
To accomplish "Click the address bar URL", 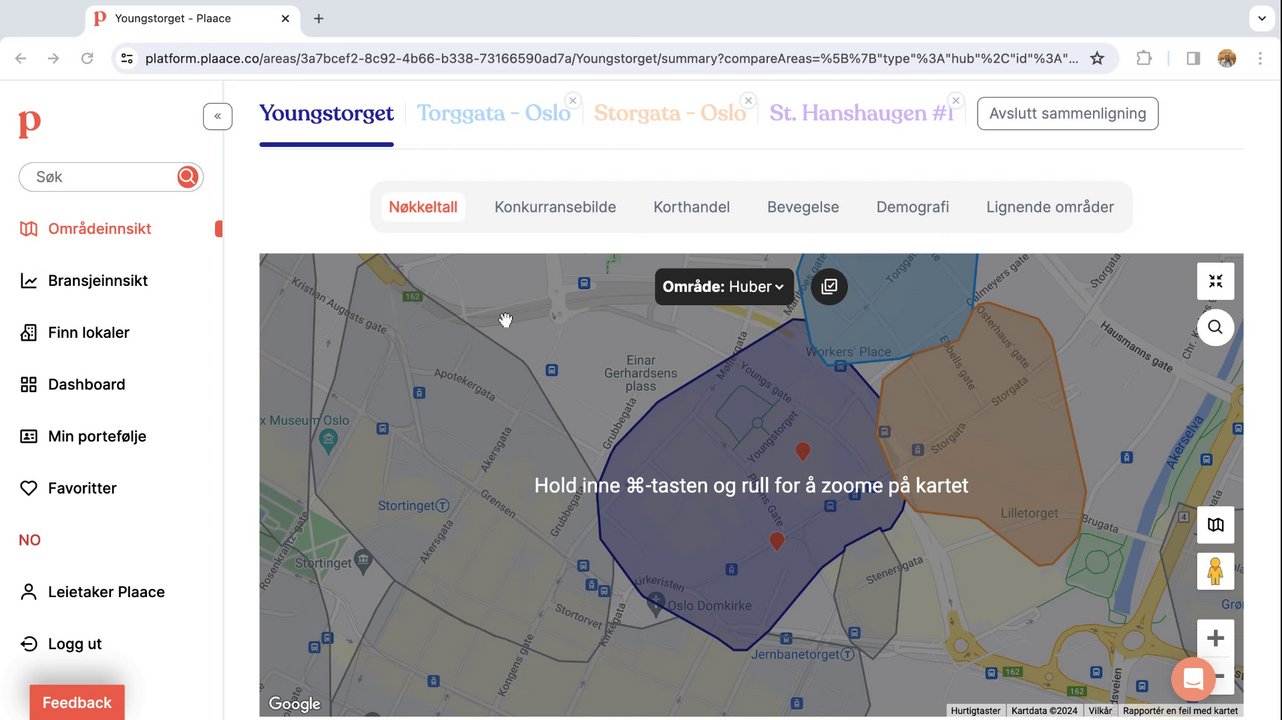I will pyautogui.click(x=612, y=58).
